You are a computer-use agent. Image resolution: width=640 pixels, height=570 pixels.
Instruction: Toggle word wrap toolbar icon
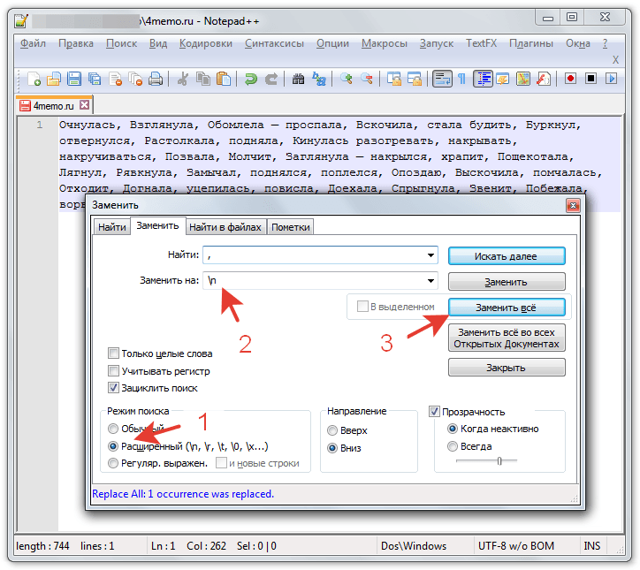click(x=442, y=78)
